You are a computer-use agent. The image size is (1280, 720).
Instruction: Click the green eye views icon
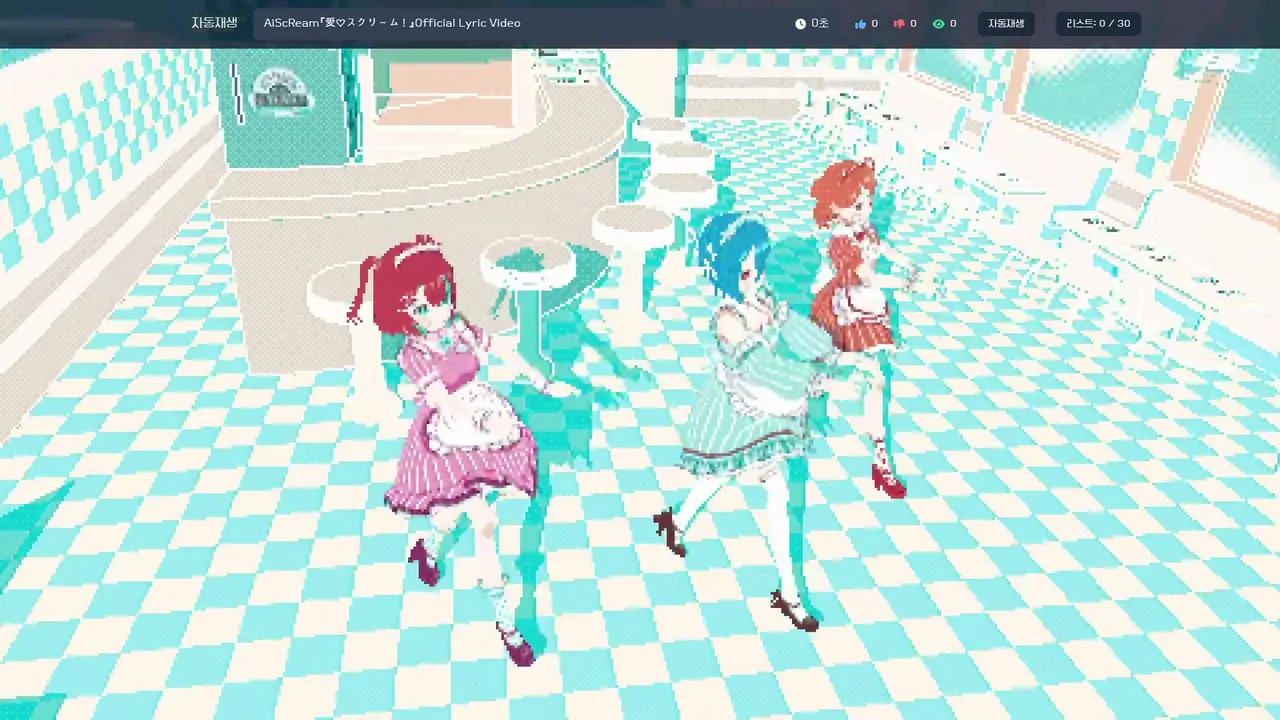[938, 23]
